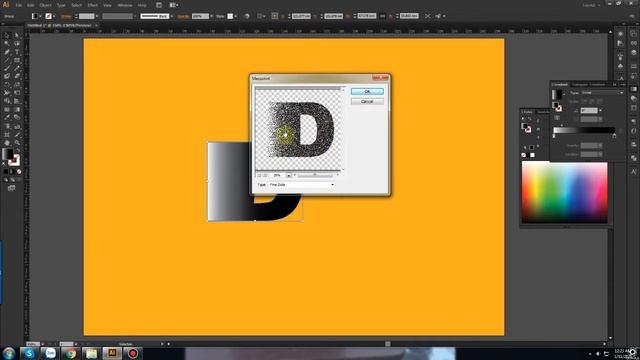The height and width of the screenshot is (360, 640).
Task: Select the Eyedropper tool
Action: (7, 118)
